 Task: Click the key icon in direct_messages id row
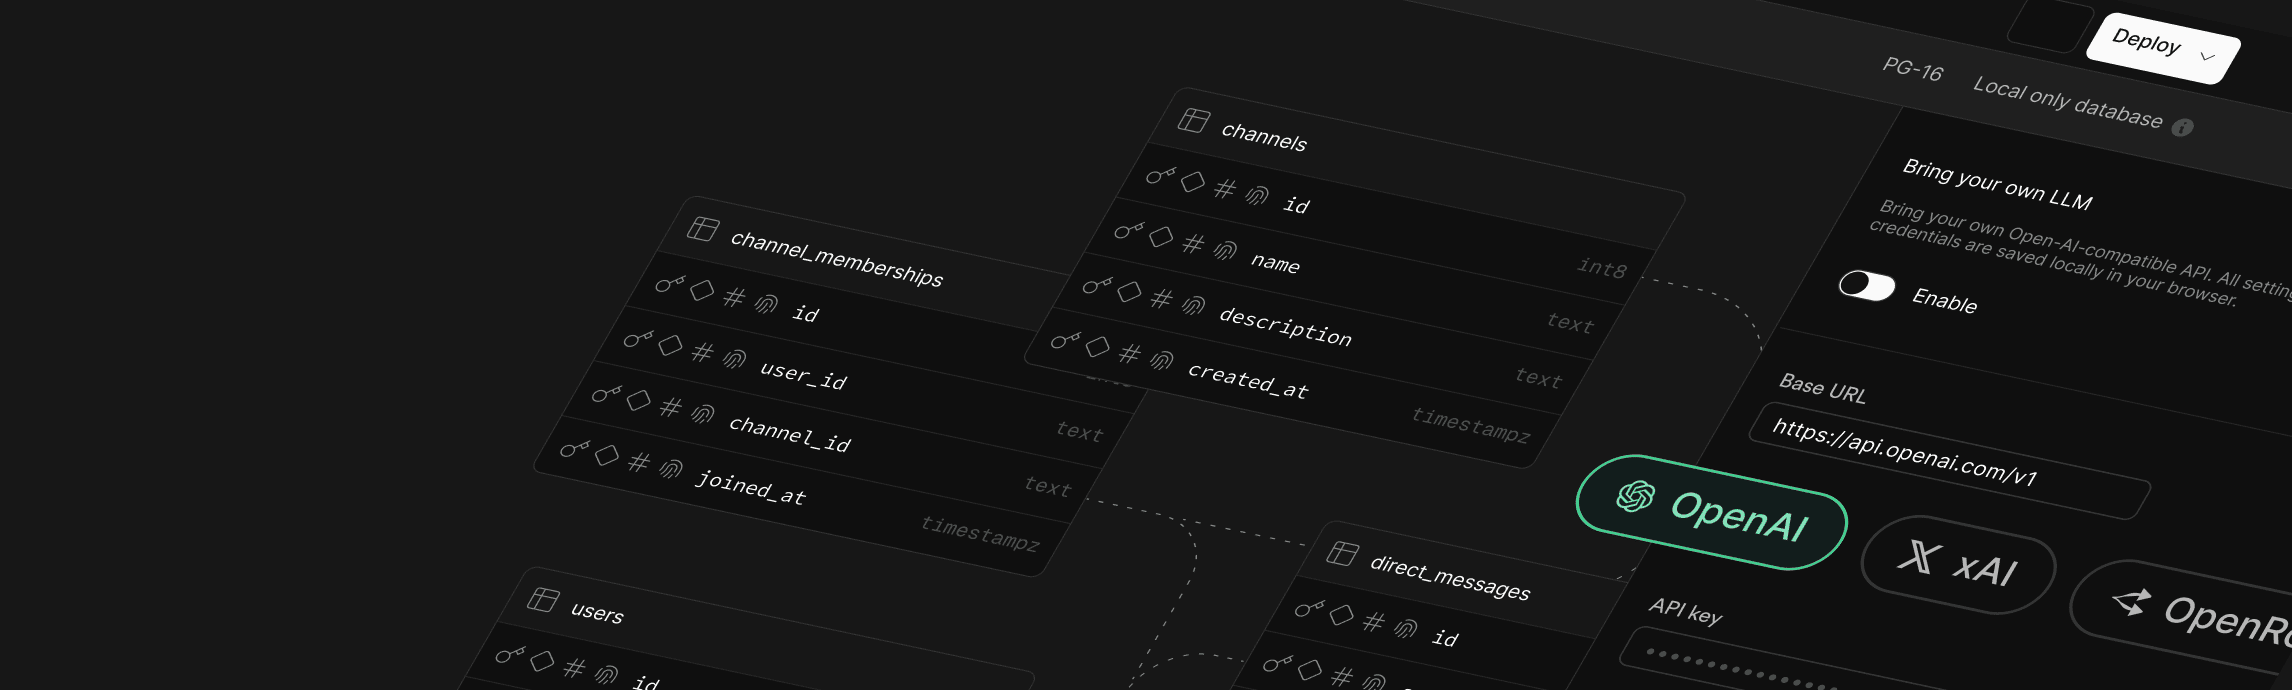pos(1309,608)
